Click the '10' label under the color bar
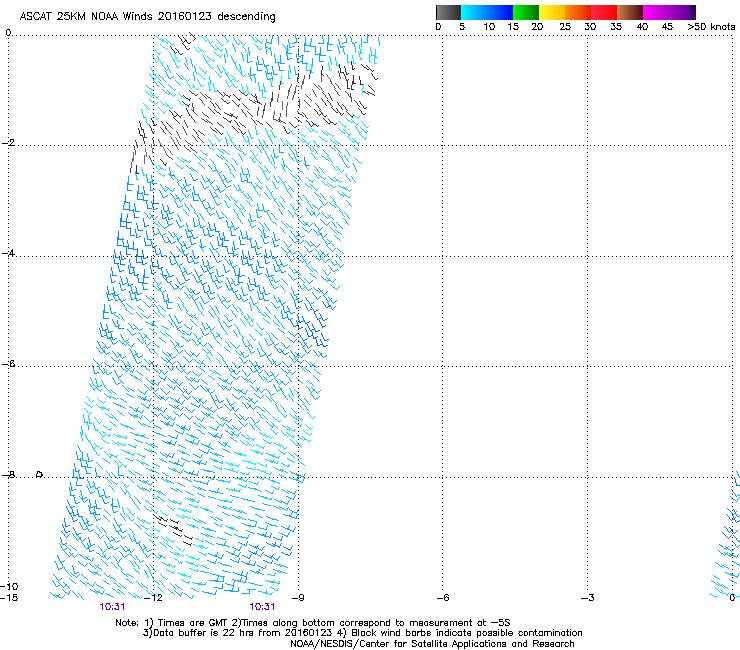Screen dimensions: 740x650 [489, 27]
